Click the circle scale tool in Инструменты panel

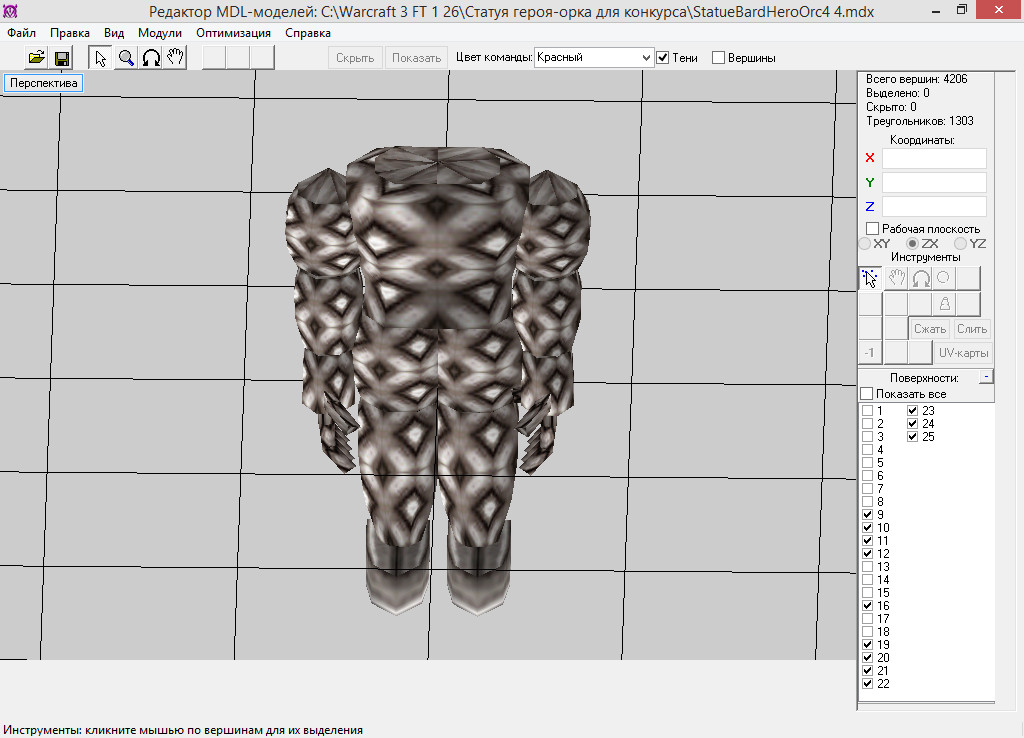pos(944,278)
